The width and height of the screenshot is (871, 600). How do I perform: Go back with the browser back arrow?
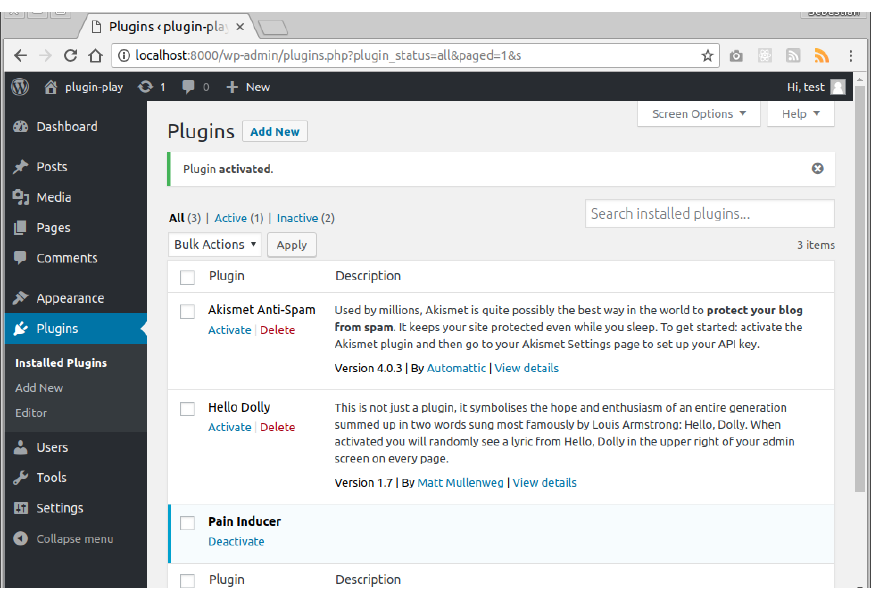point(21,56)
